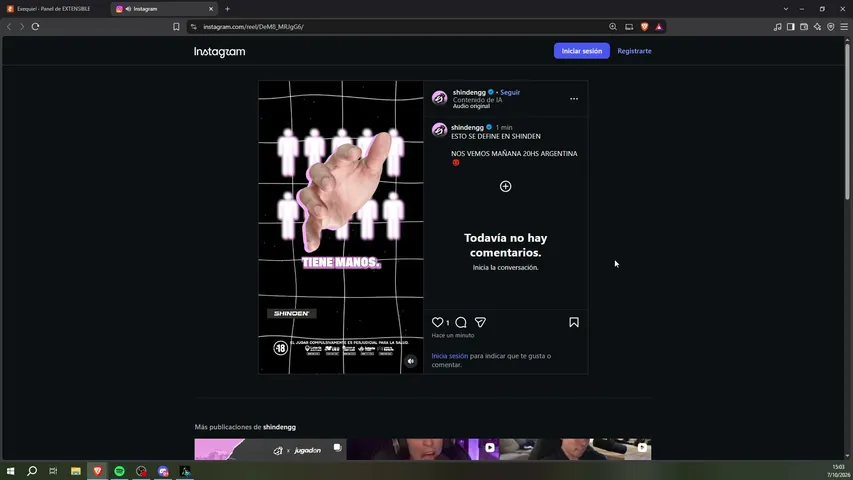Open the comment bubble icon
The image size is (853, 480).
[x=461, y=322]
